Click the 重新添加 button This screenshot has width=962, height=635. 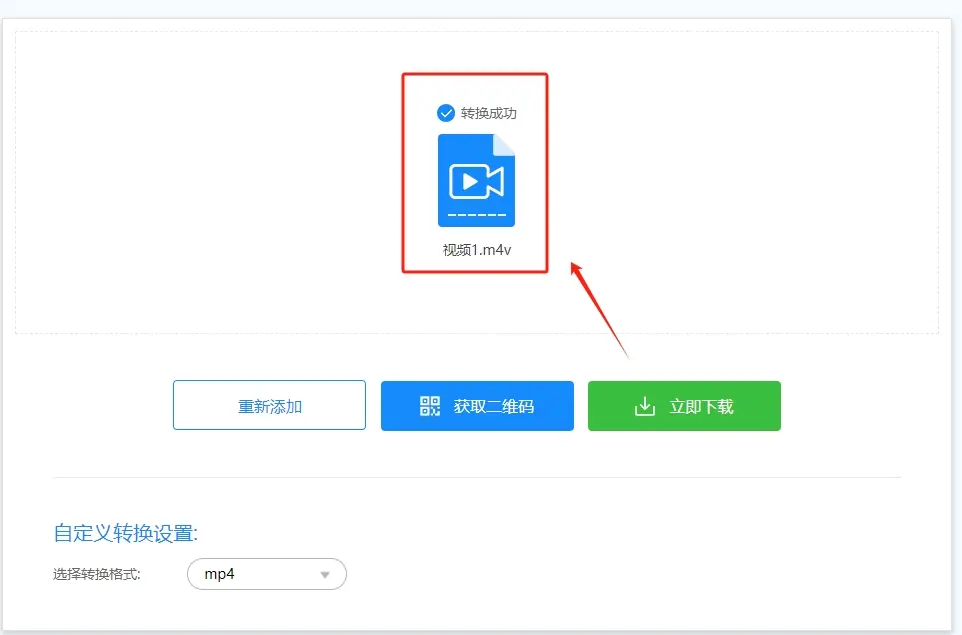(x=269, y=405)
